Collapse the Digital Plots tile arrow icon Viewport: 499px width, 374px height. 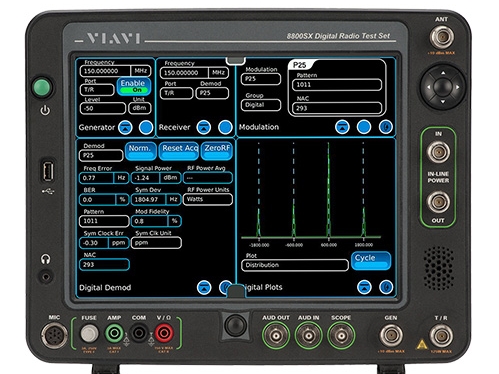pyautogui.click(x=364, y=287)
